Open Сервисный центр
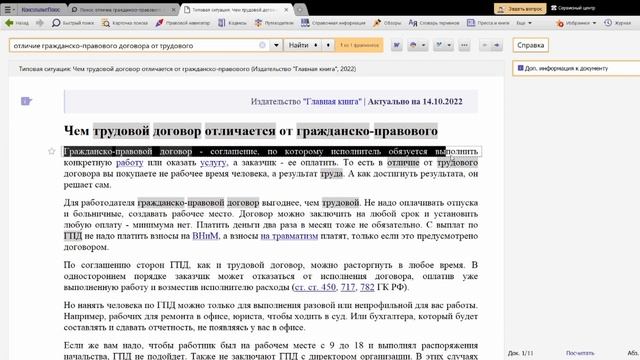 point(573,8)
